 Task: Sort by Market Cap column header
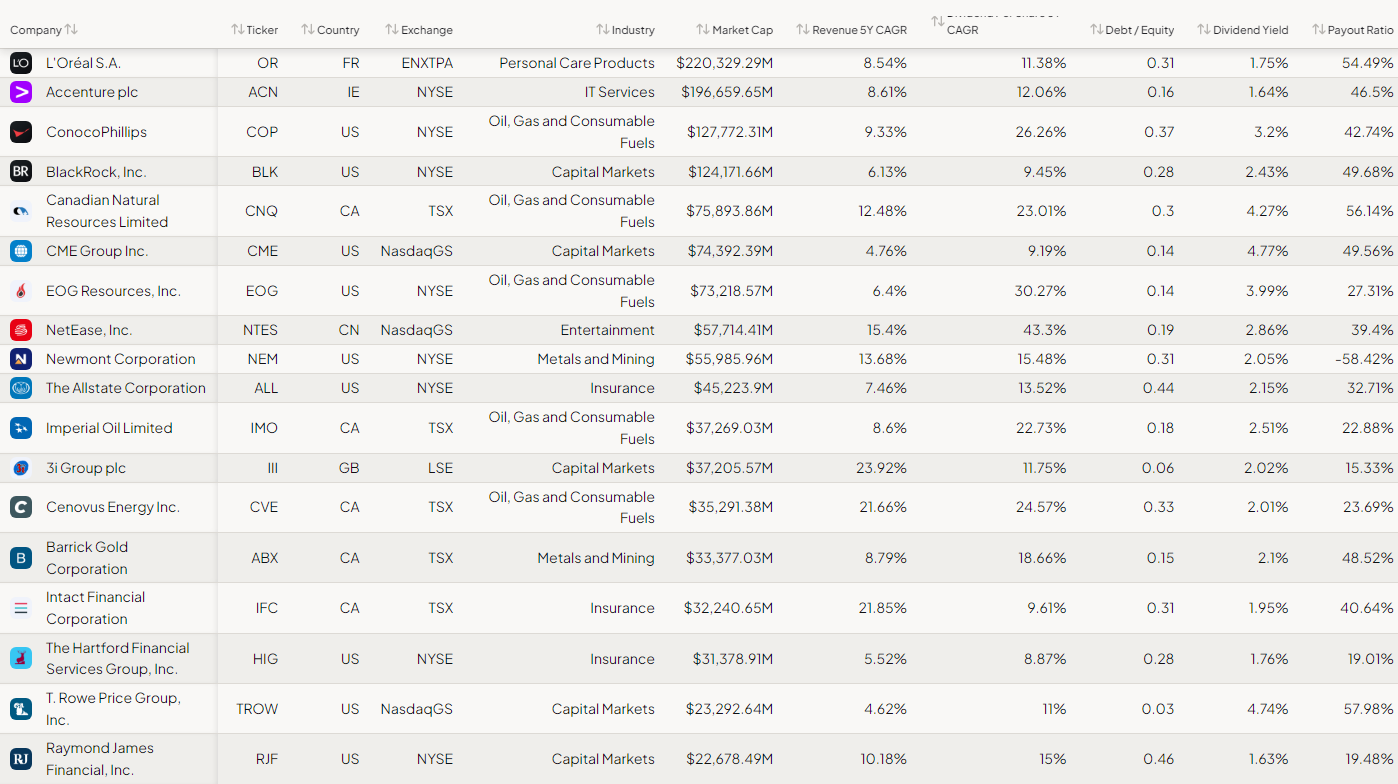coord(735,30)
